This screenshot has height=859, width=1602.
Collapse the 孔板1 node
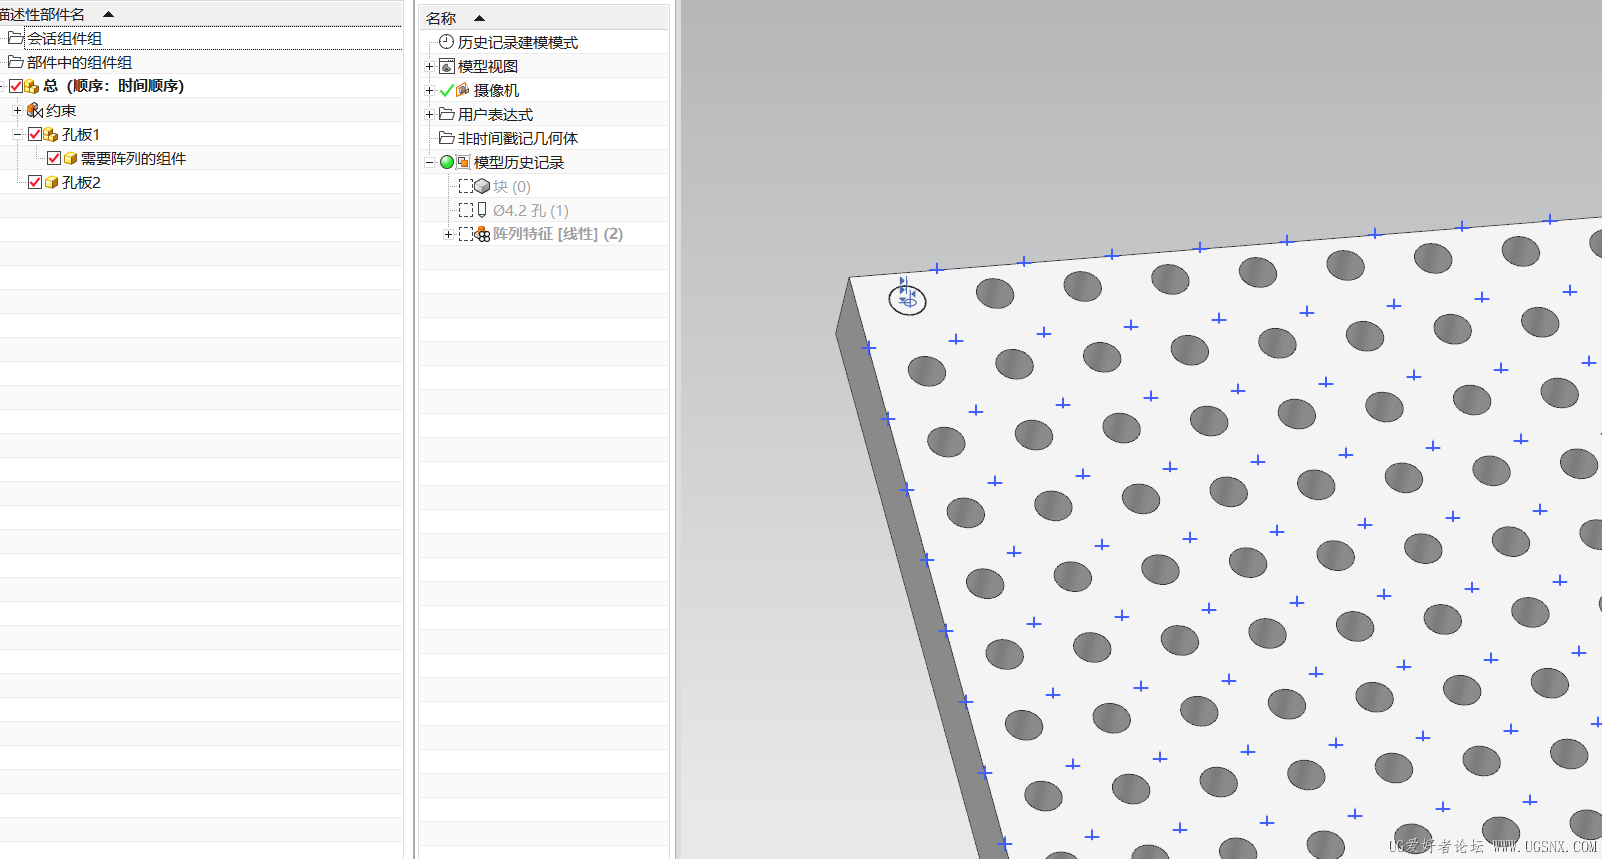[x=17, y=134]
